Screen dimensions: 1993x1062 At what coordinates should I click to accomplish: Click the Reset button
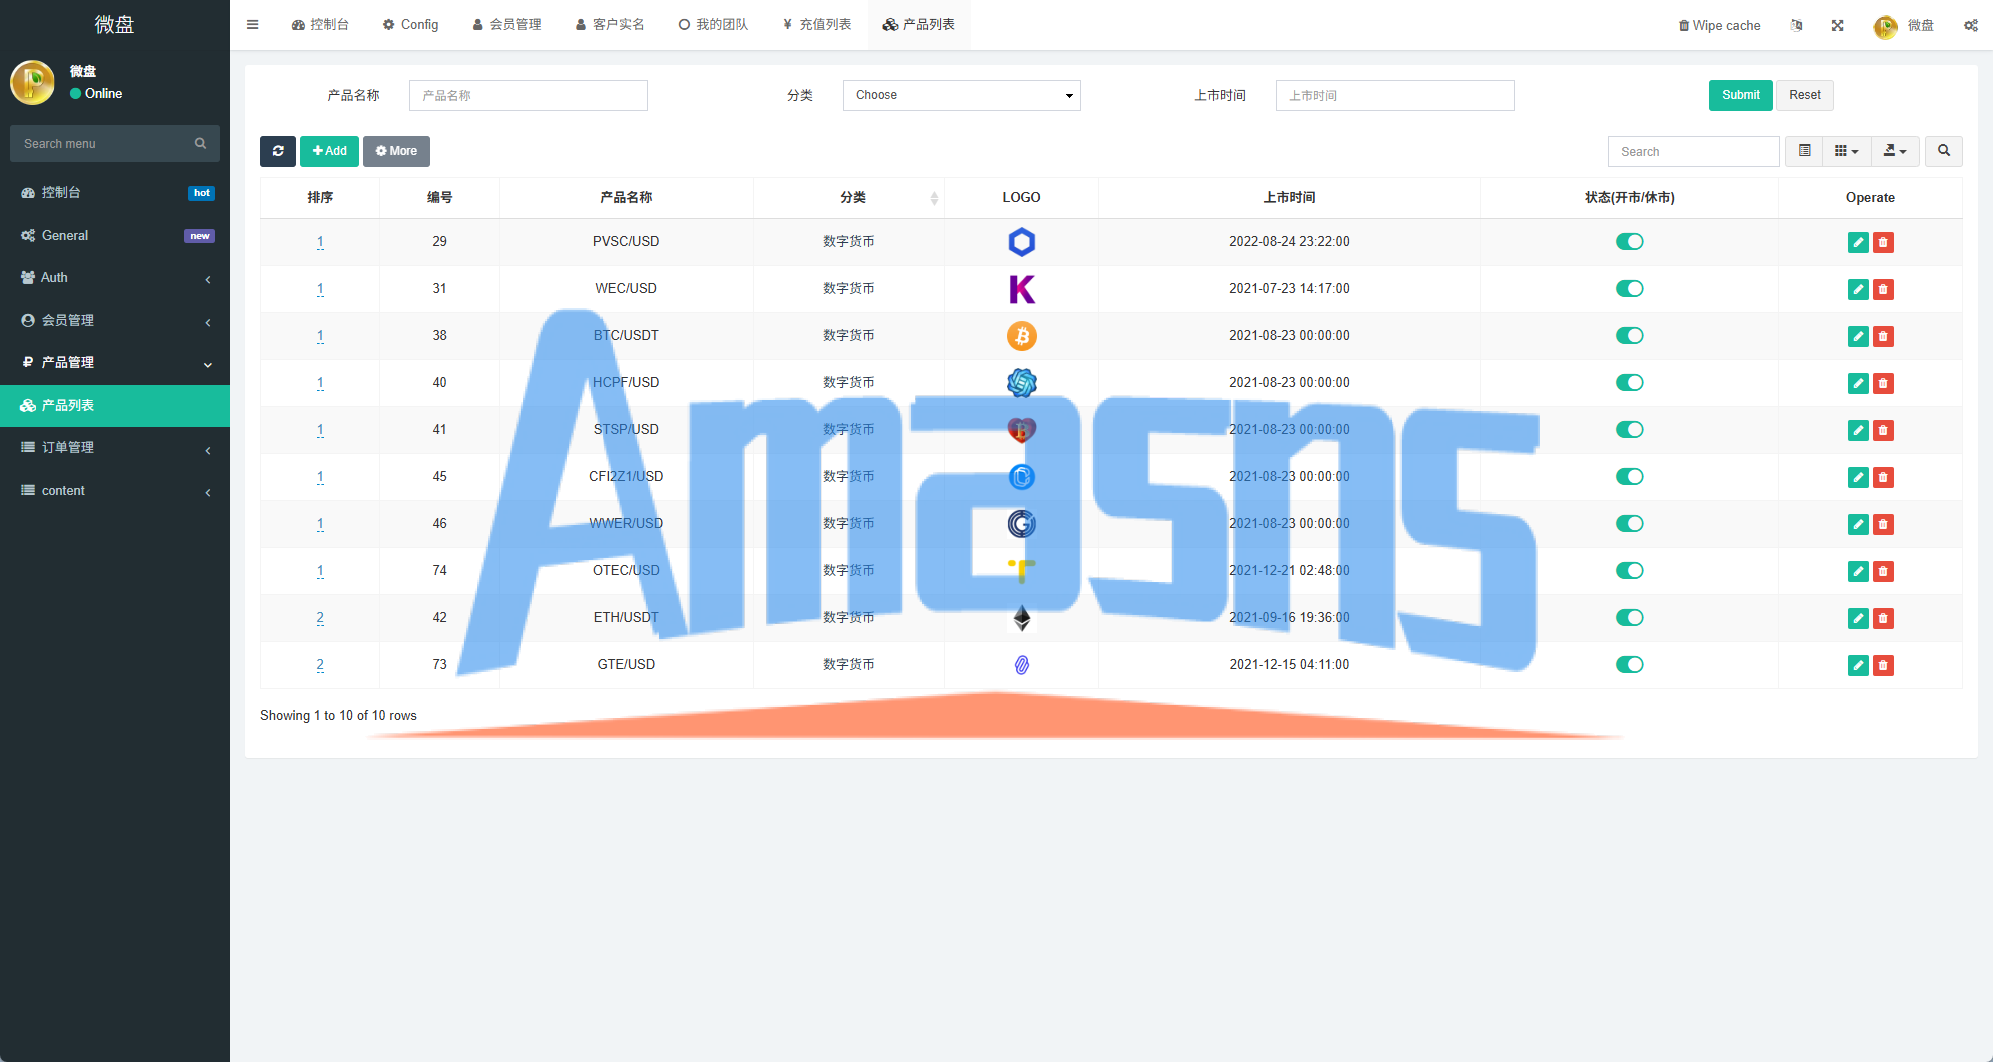click(x=1804, y=95)
